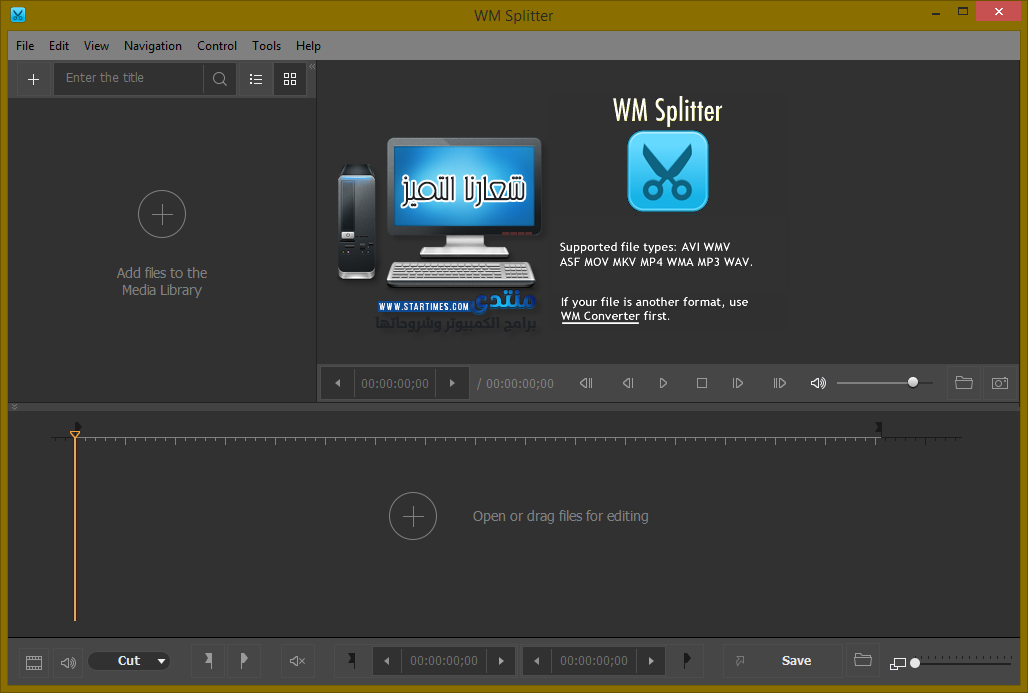Toggle video track display filmstrip icon

(x=33, y=662)
